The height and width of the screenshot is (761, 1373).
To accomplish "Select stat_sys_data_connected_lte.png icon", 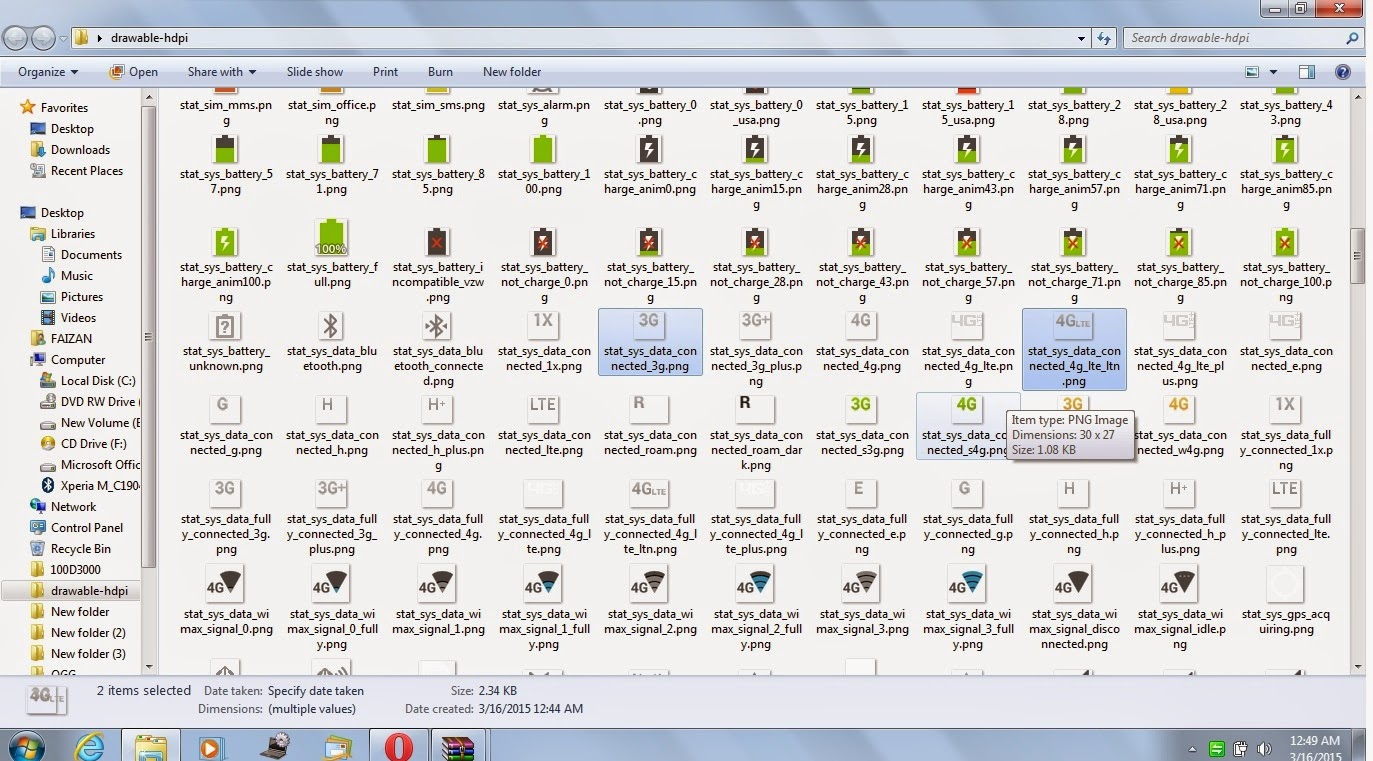I will 543,409.
